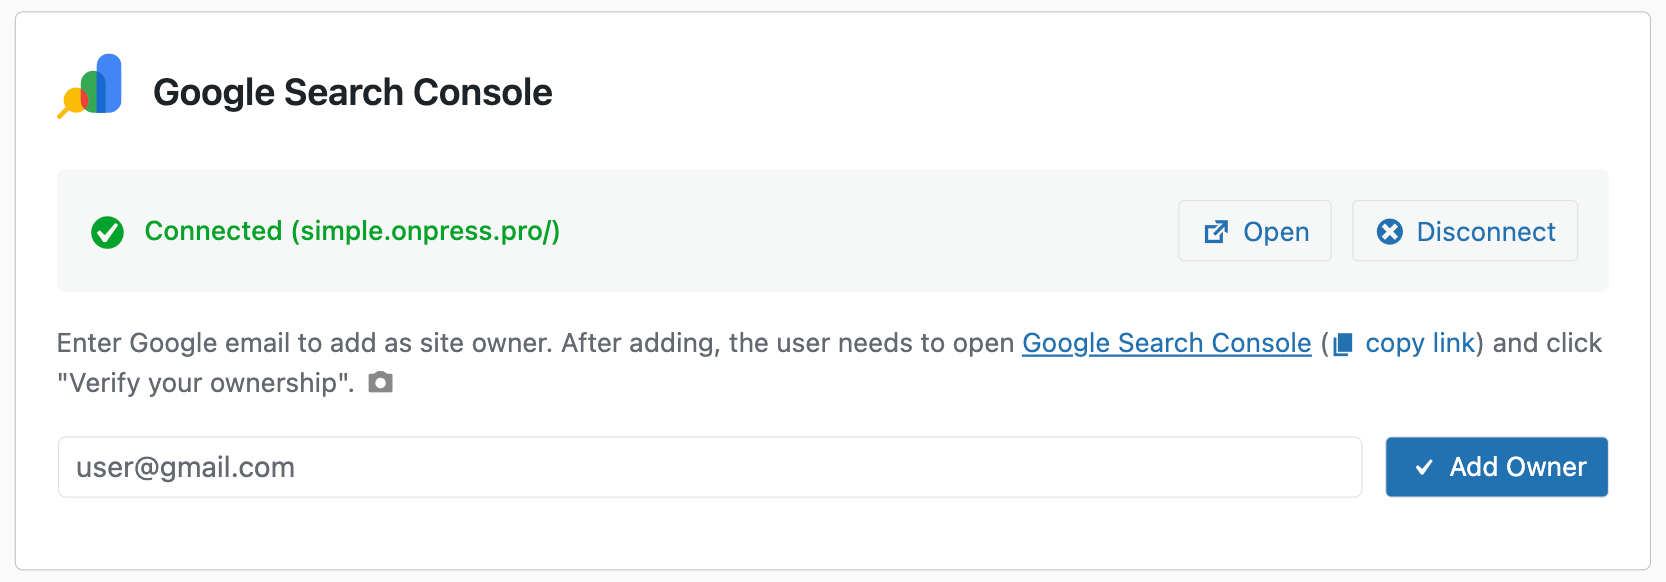Open the connected Search Console property
The height and width of the screenshot is (582, 1666).
point(1255,231)
